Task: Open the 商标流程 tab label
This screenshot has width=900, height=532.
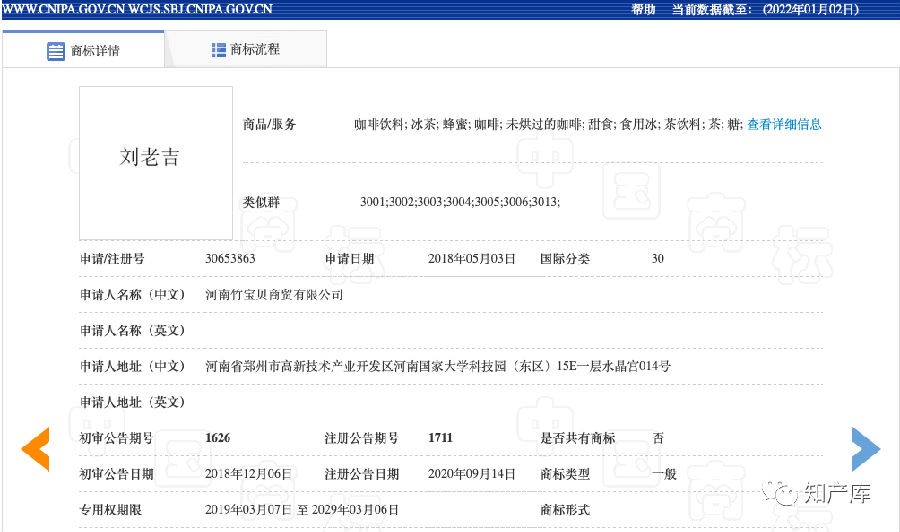Action: click(x=255, y=49)
